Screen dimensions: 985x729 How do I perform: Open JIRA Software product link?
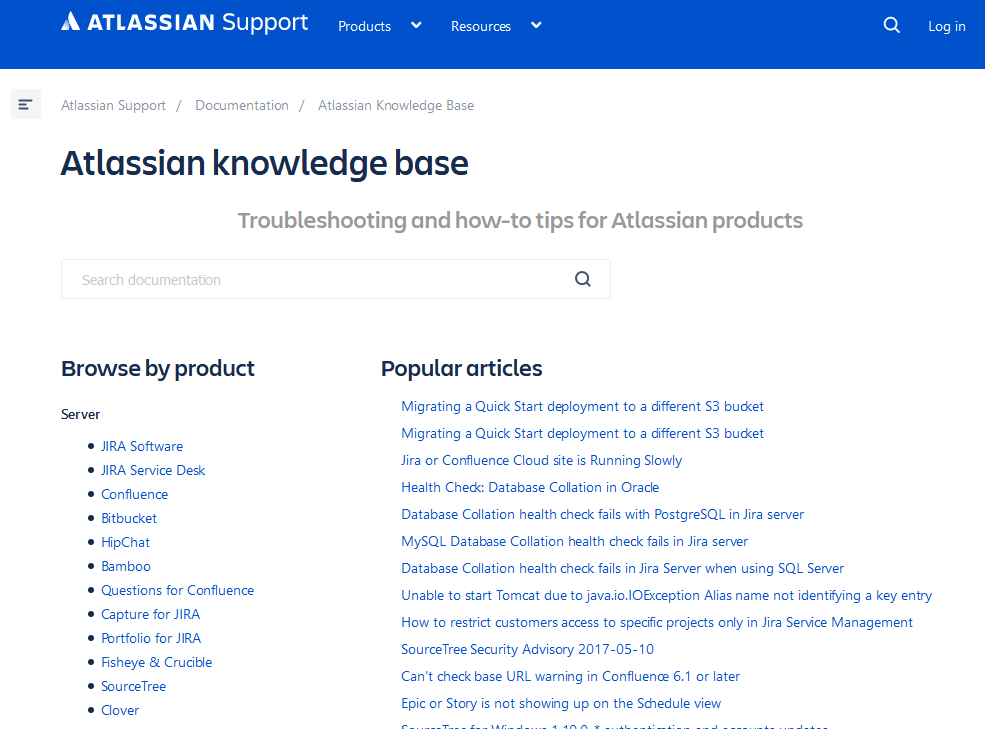142,446
